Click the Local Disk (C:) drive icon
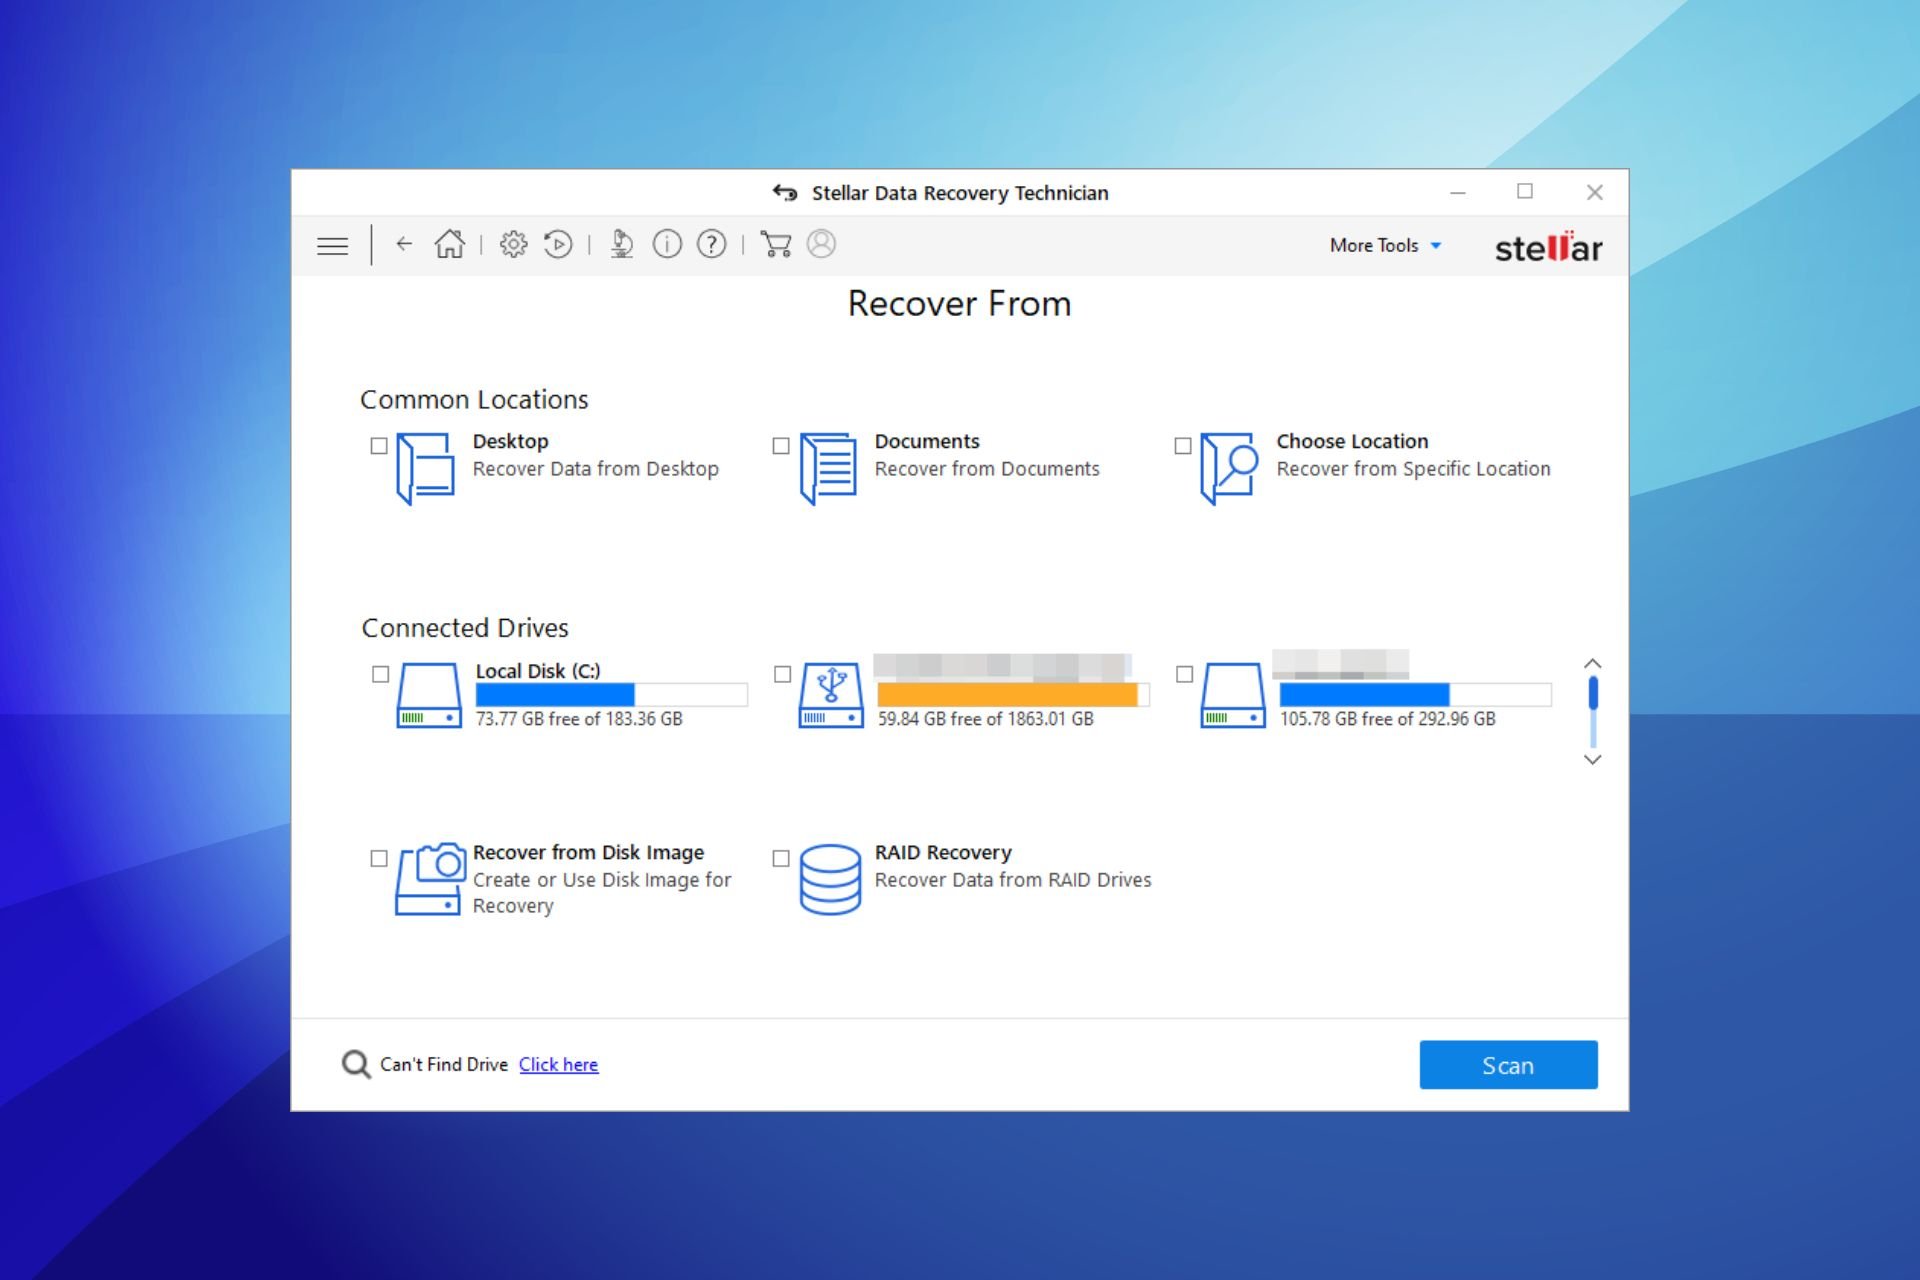The height and width of the screenshot is (1280, 1920). coord(429,695)
